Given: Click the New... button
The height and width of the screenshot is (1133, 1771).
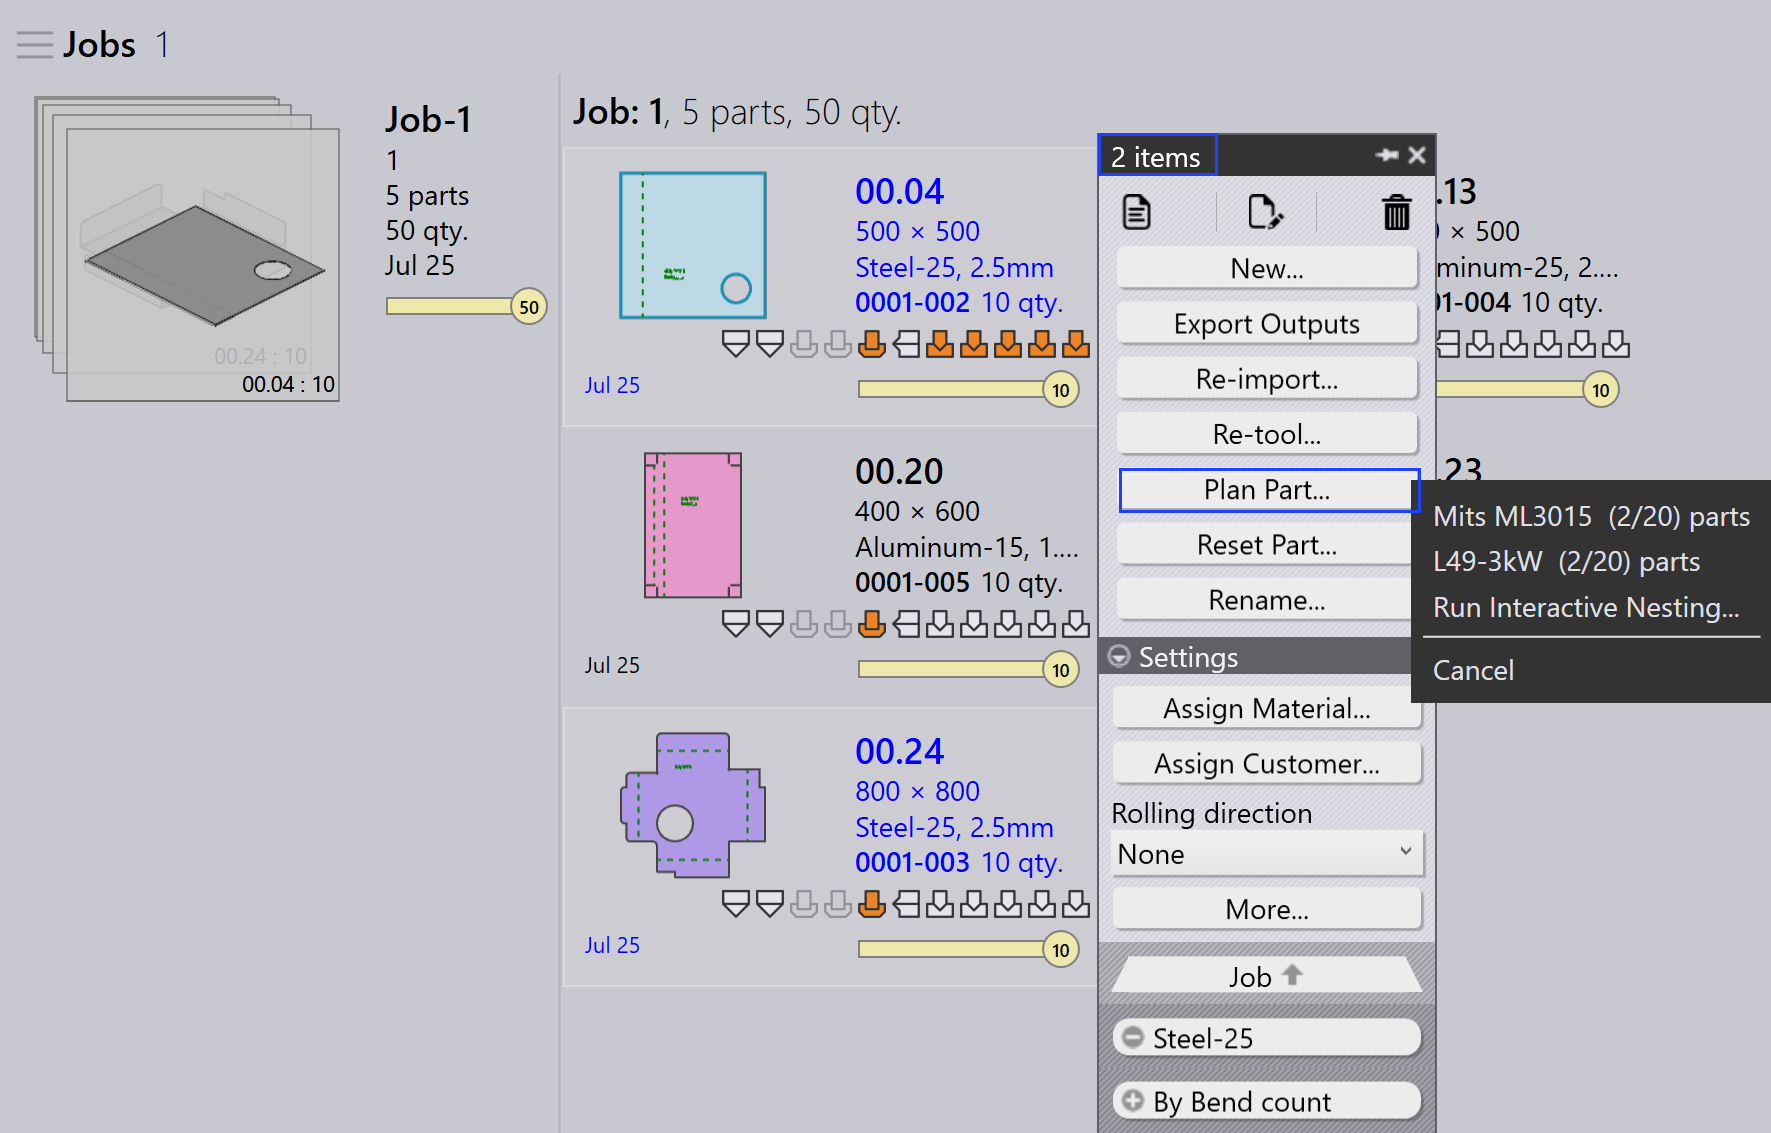Looking at the screenshot, I should (1267, 269).
